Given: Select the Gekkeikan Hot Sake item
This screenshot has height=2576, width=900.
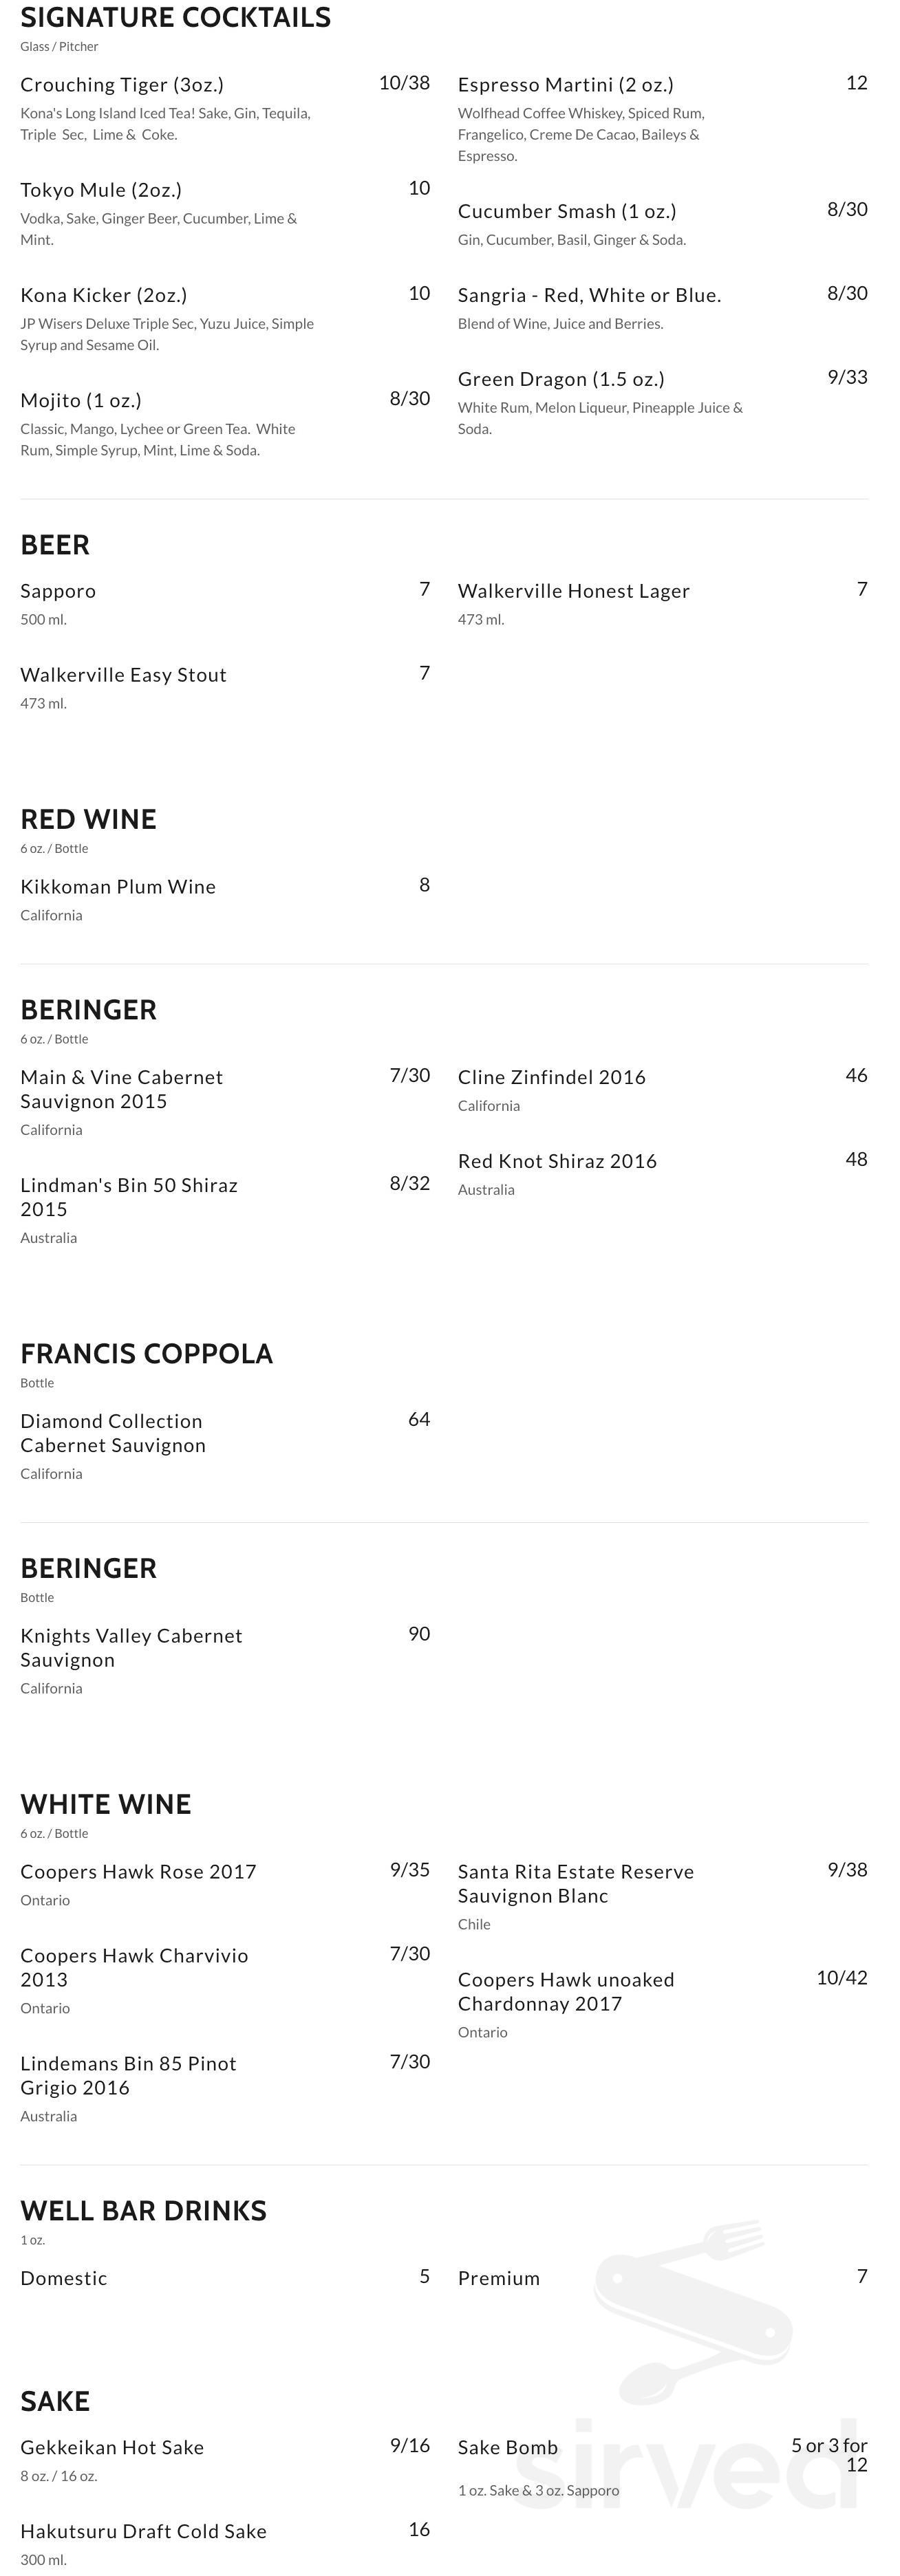Looking at the screenshot, I should pos(112,2447).
